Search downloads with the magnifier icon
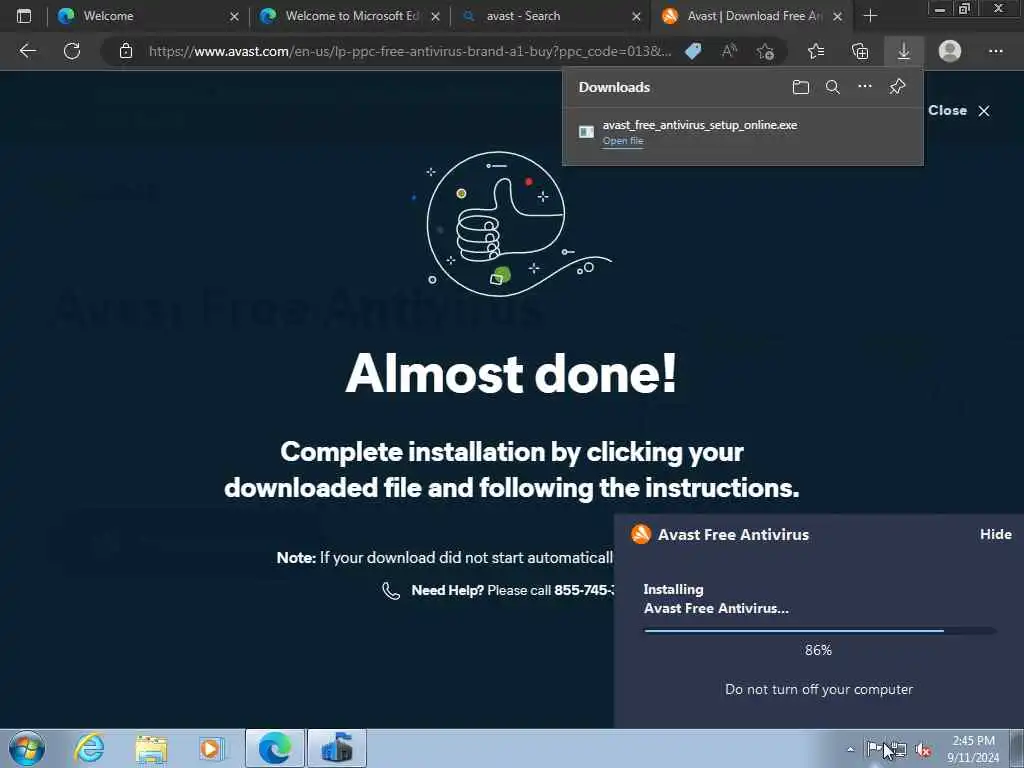Viewport: 1024px width, 768px height. 833,87
